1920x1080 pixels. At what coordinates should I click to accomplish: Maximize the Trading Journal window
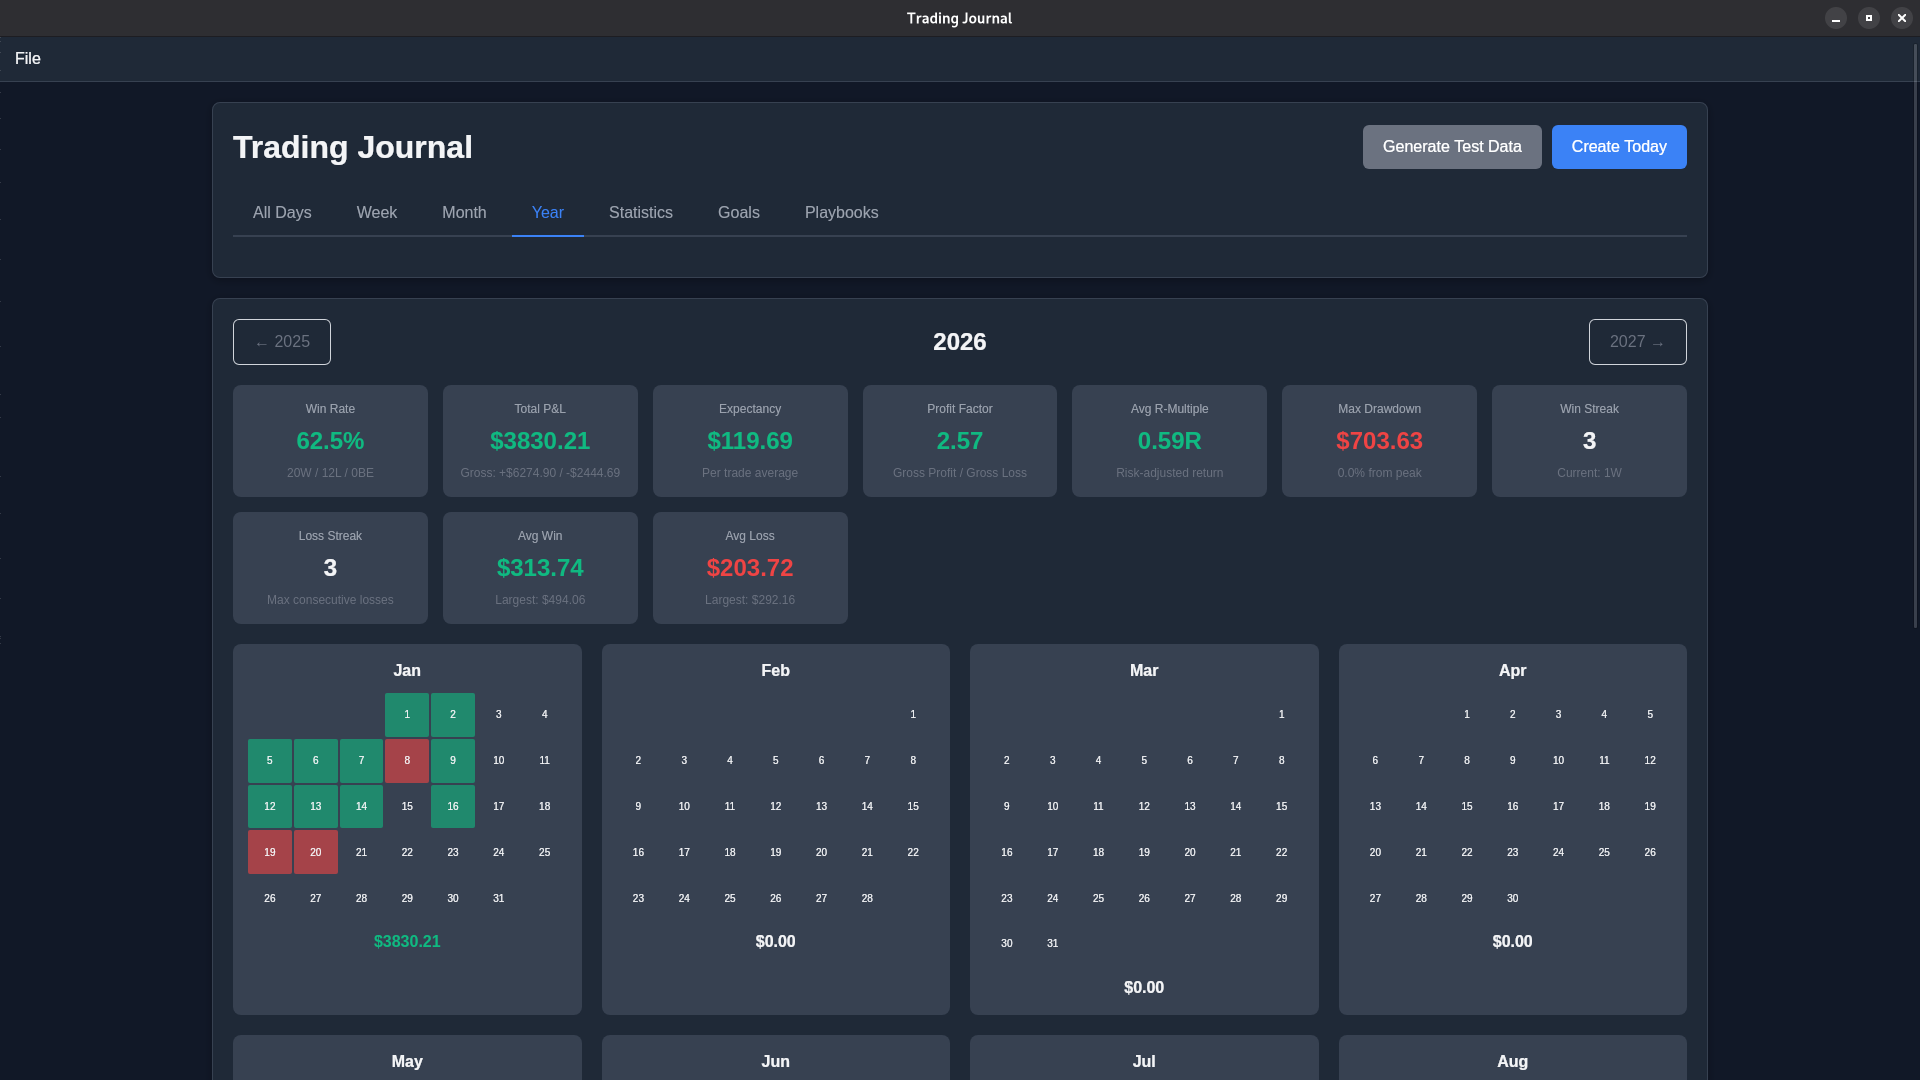tap(1868, 18)
